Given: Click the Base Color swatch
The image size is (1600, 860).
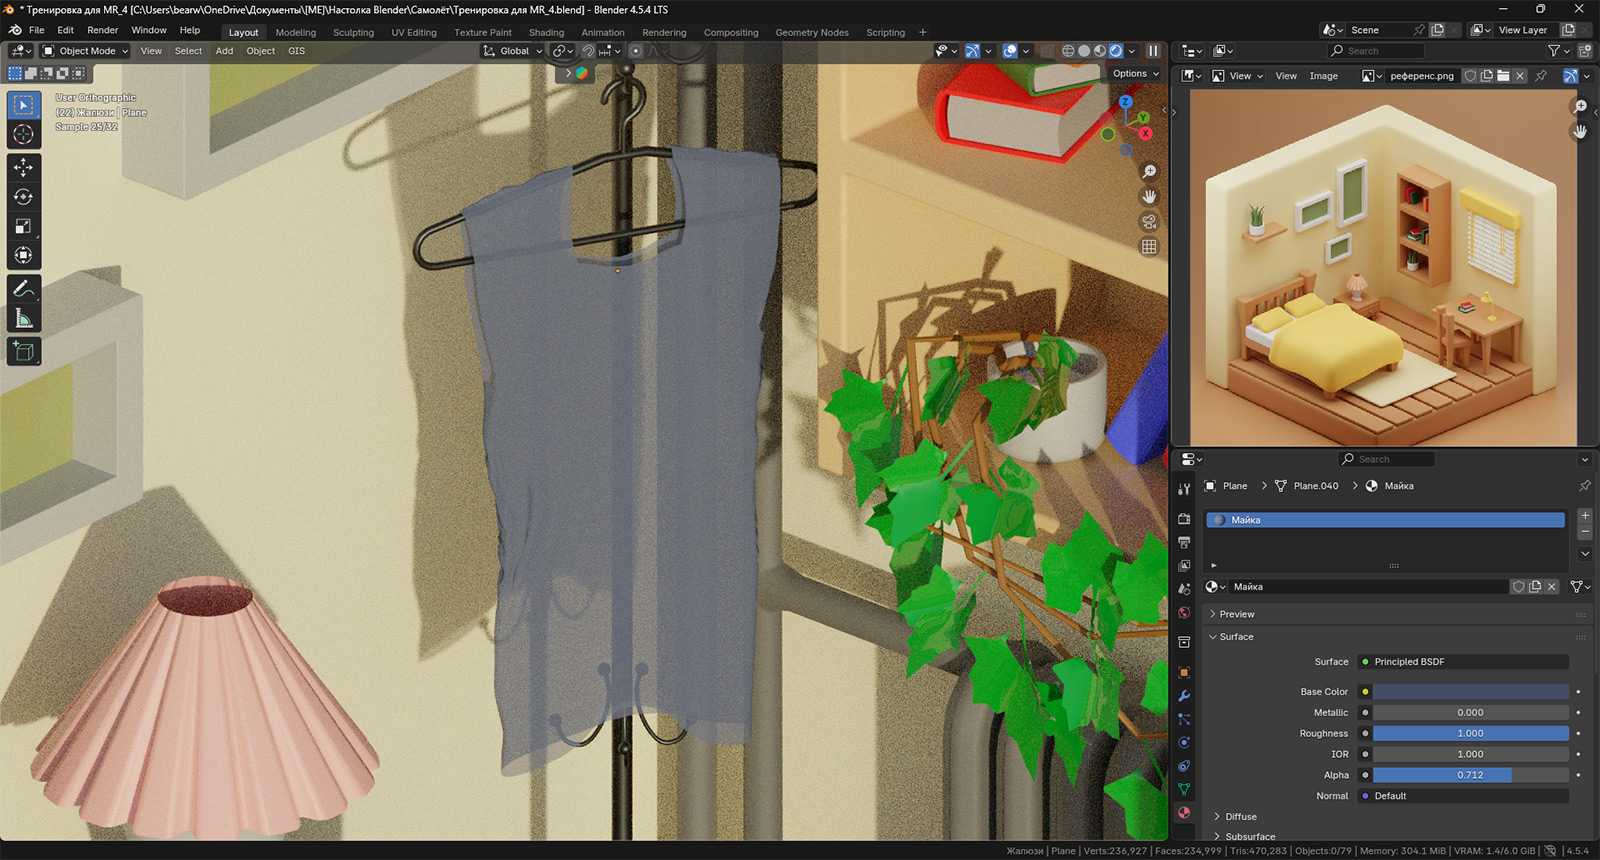Looking at the screenshot, I should tap(1470, 692).
